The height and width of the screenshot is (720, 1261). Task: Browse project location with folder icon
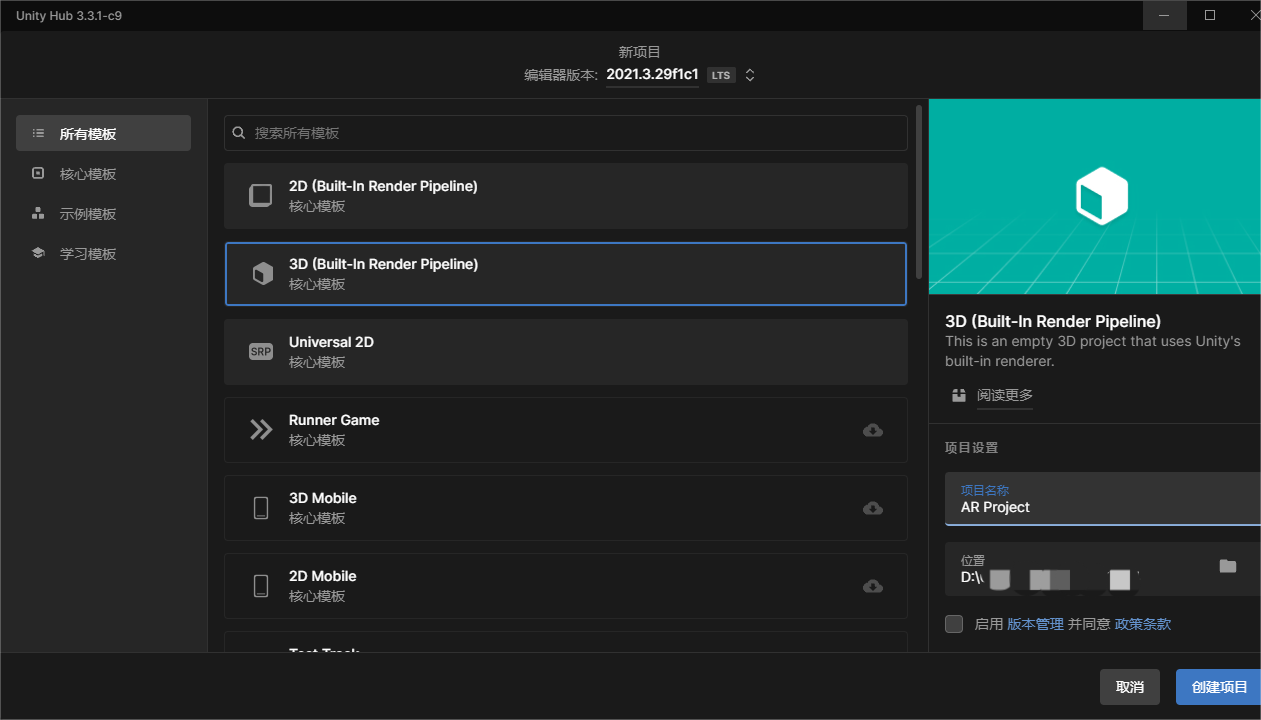coord(1228,566)
